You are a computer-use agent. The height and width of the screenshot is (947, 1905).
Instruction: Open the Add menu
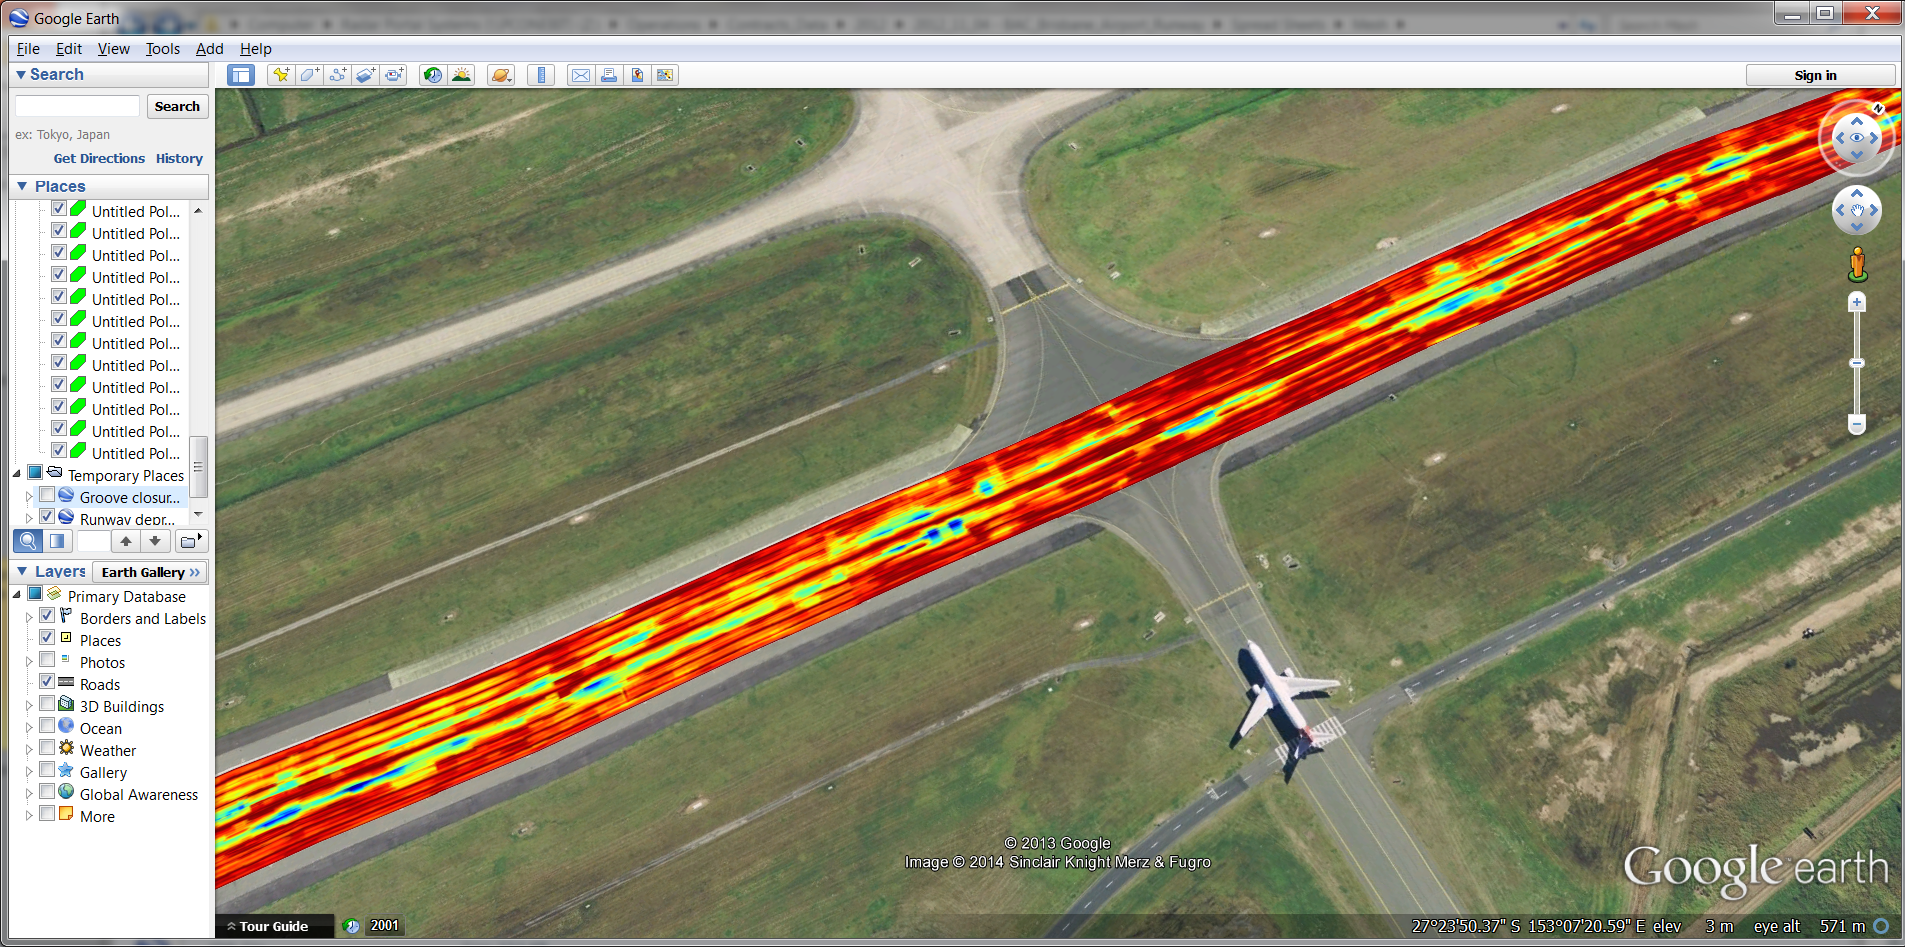coord(209,49)
